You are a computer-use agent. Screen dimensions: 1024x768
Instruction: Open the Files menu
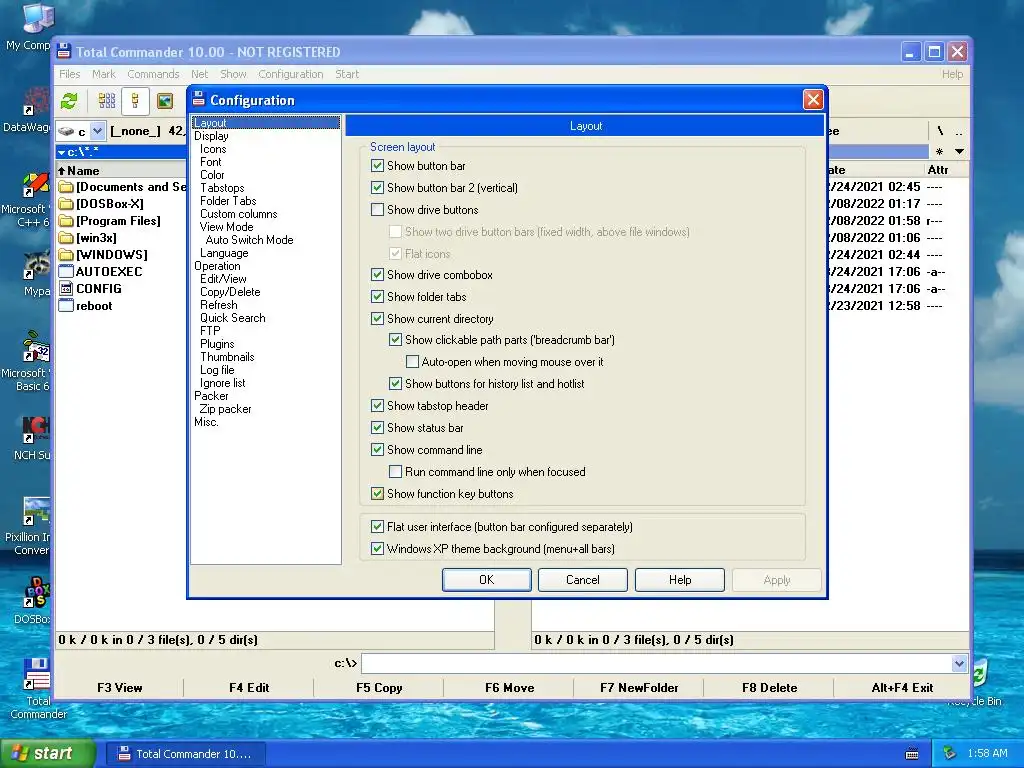tap(69, 74)
